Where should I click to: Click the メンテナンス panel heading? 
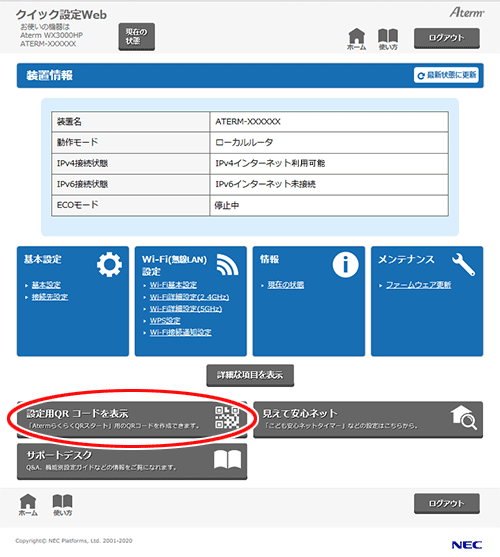(x=406, y=259)
